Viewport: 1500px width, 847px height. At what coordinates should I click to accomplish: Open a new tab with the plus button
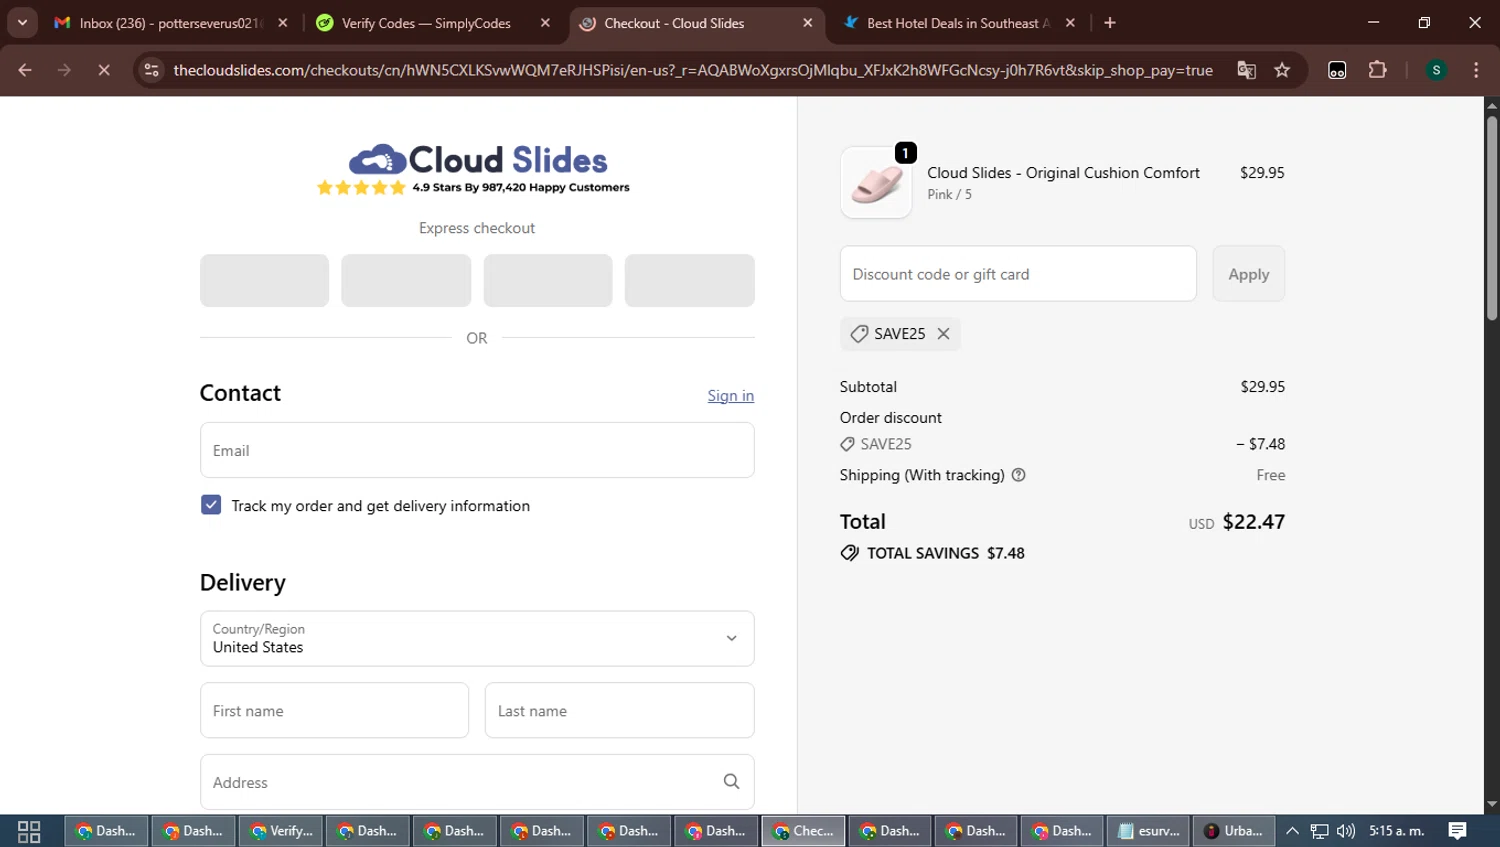[1110, 23]
